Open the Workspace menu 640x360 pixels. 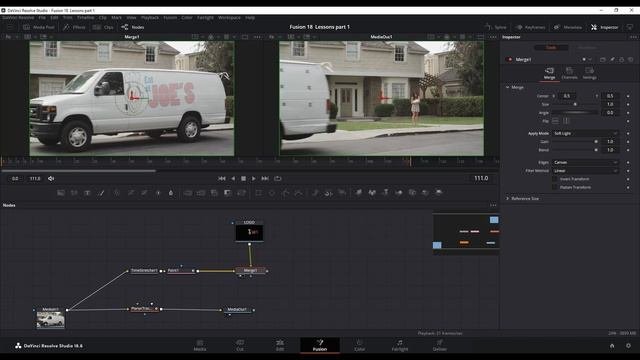coord(229,18)
